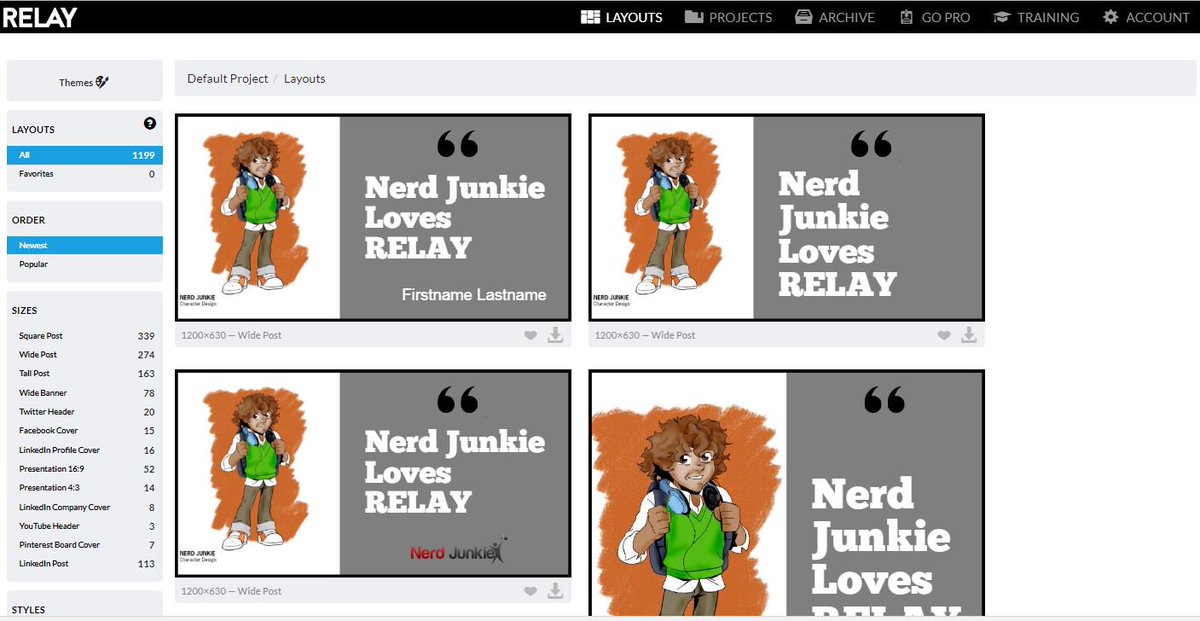Open the ACCOUNT menu item
1200x621 pixels.
[x=1146, y=17]
